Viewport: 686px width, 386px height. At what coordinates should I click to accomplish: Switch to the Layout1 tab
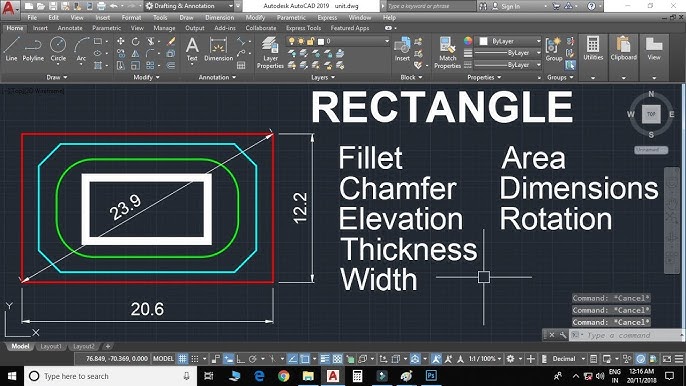pyautogui.click(x=51, y=346)
